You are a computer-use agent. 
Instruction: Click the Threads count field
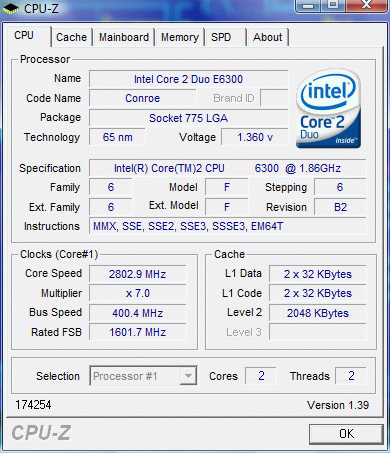[x=351, y=376]
